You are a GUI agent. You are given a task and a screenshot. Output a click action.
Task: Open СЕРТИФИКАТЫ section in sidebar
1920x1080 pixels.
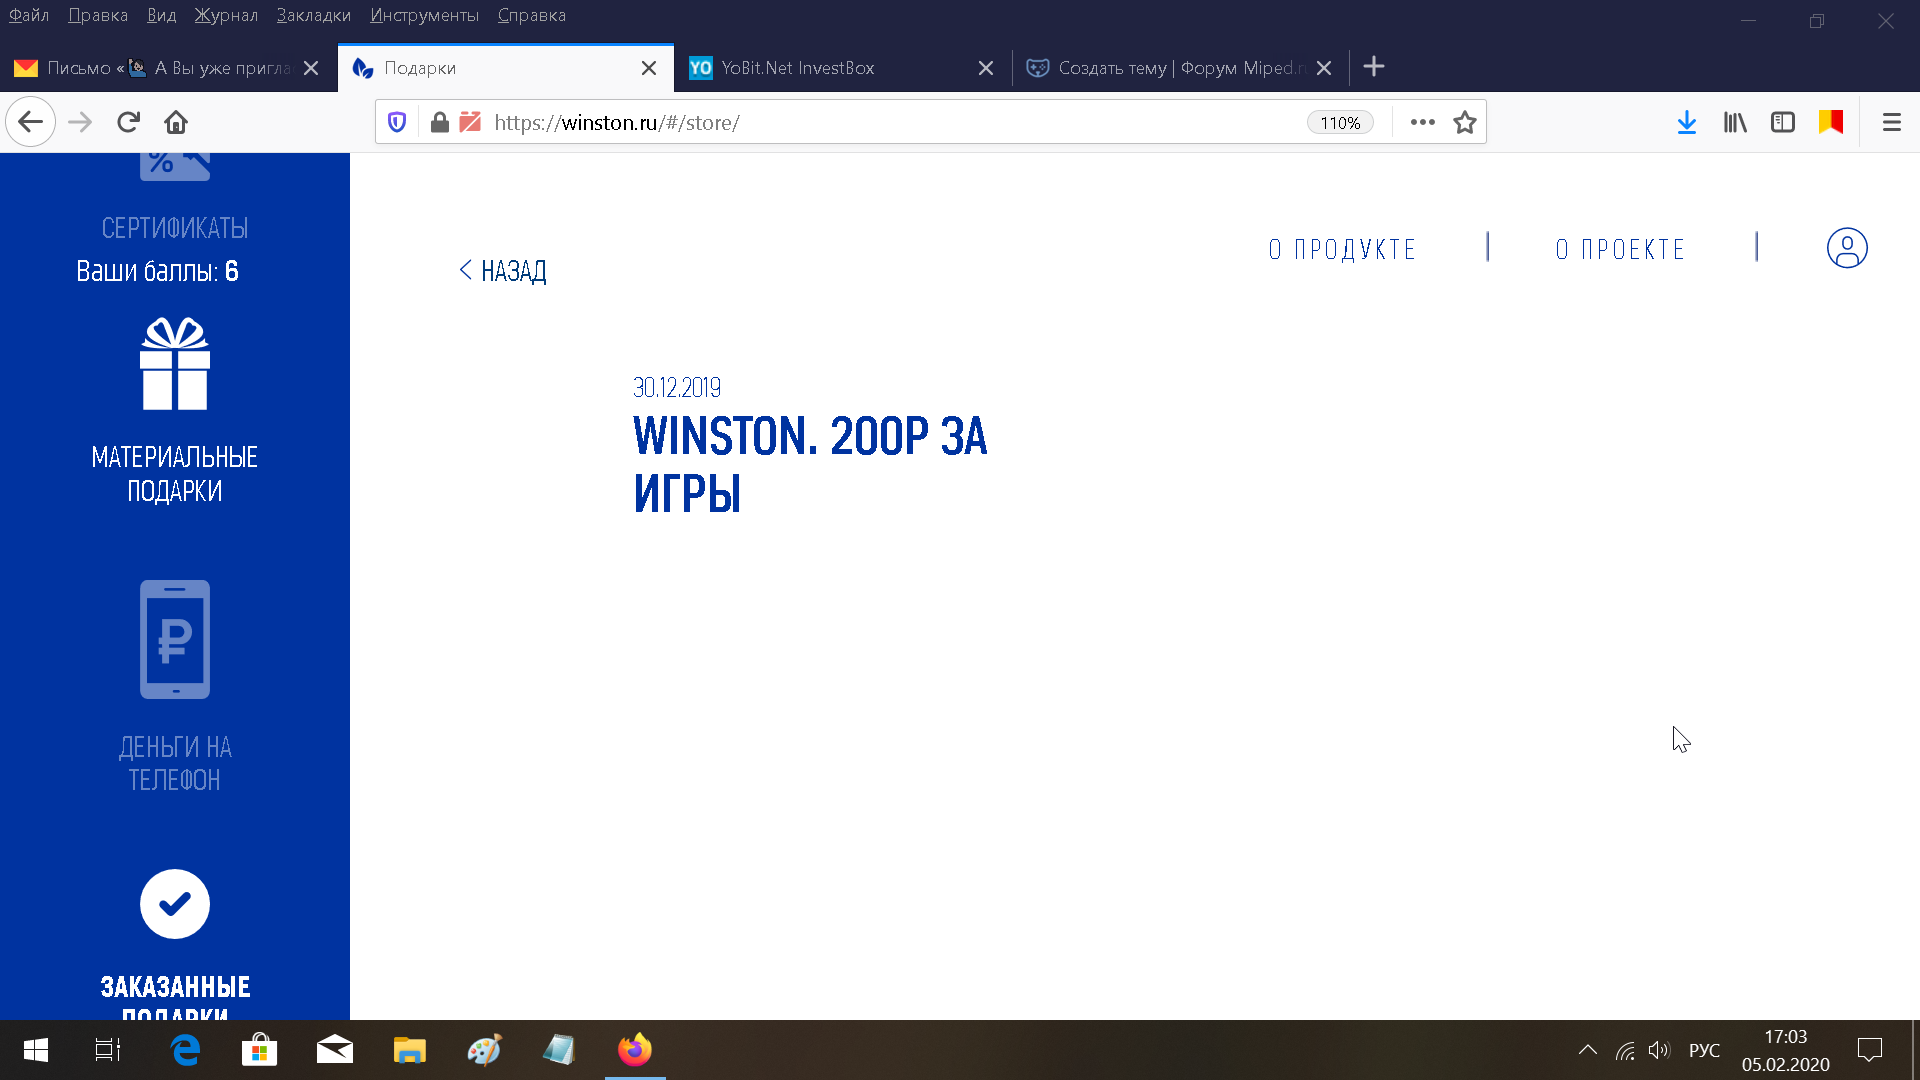pos(175,228)
